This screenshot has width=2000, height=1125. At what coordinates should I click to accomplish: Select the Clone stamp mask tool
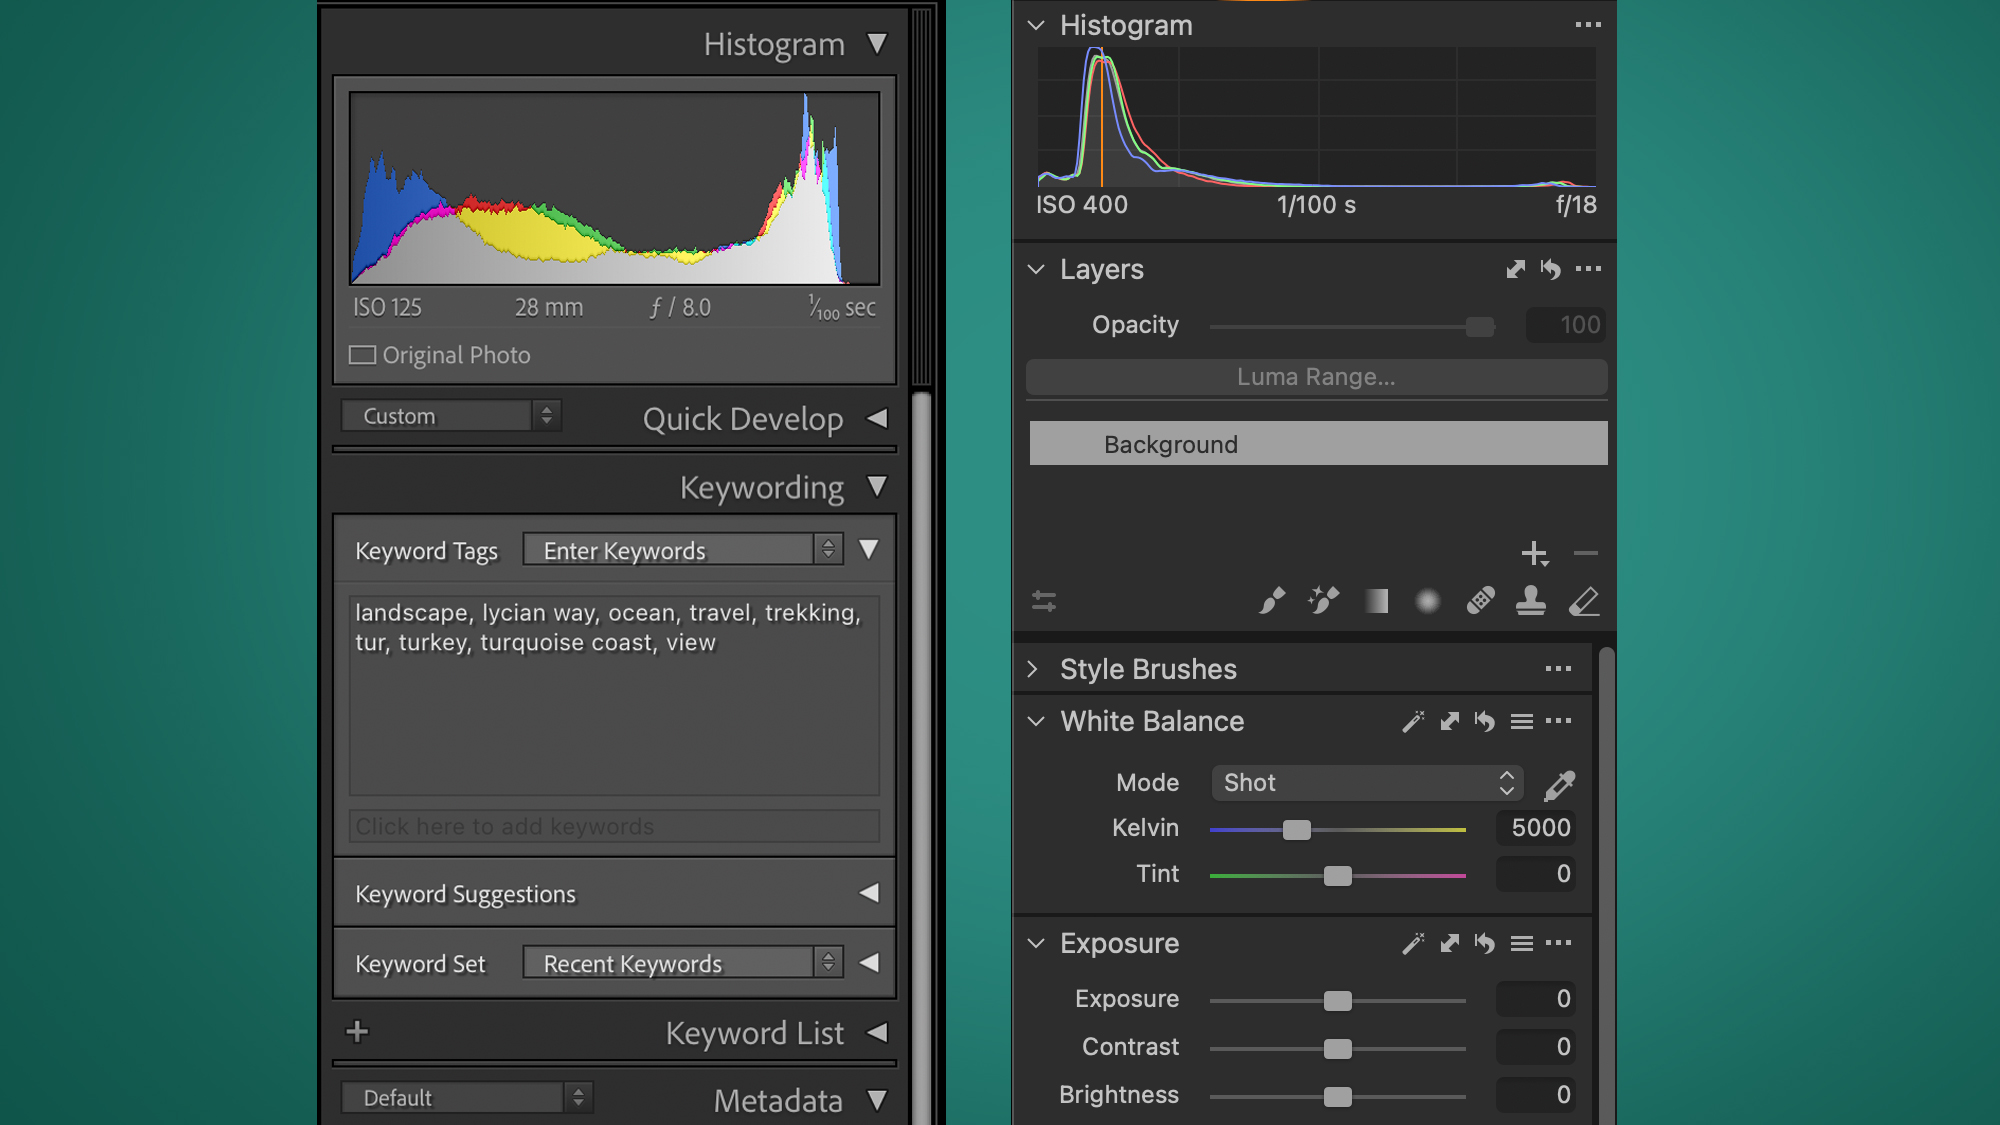[x=1531, y=601]
